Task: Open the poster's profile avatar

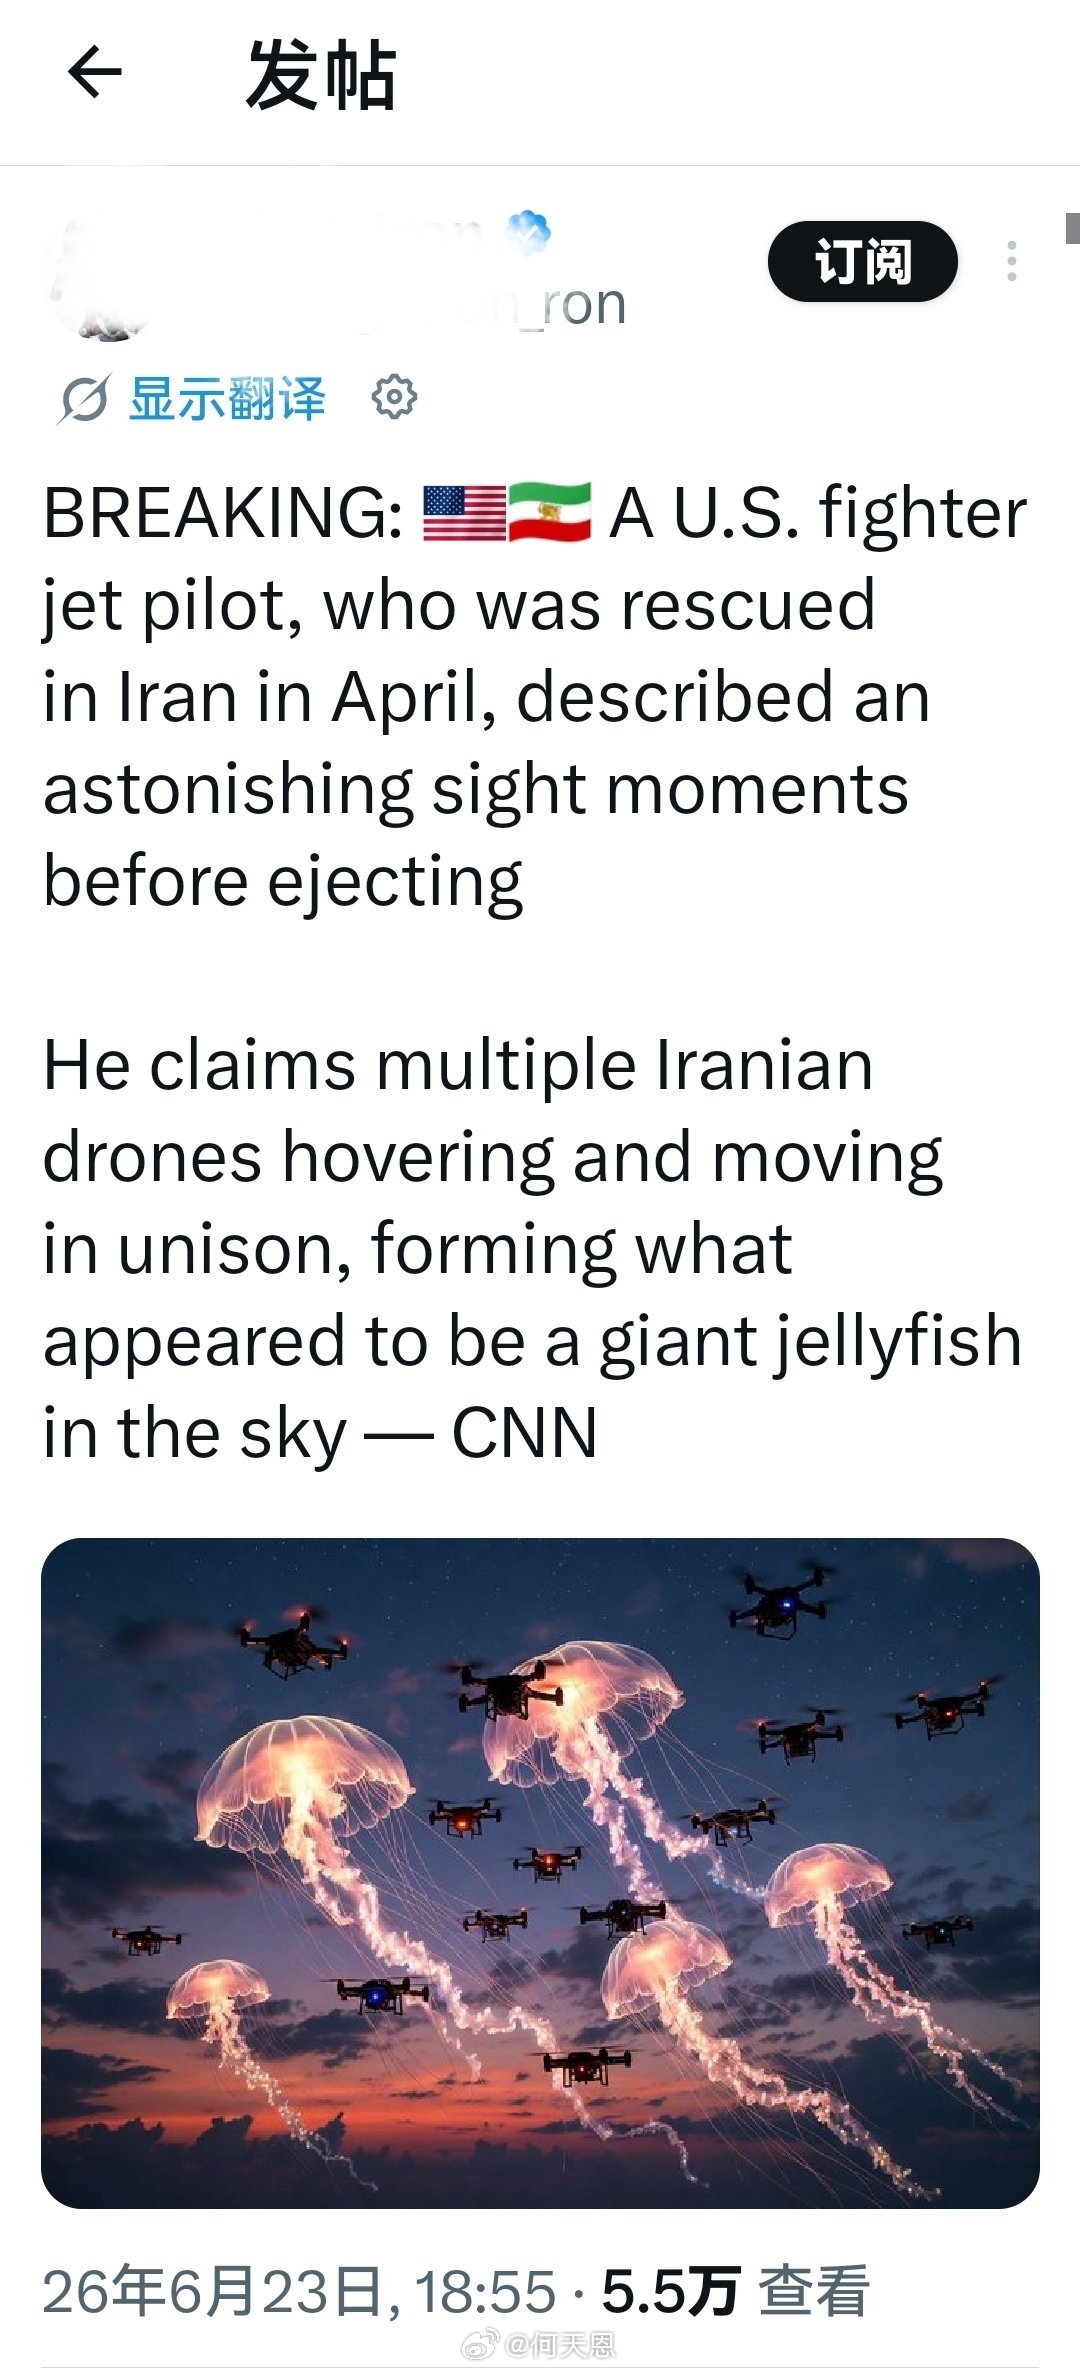Action: 100,280
